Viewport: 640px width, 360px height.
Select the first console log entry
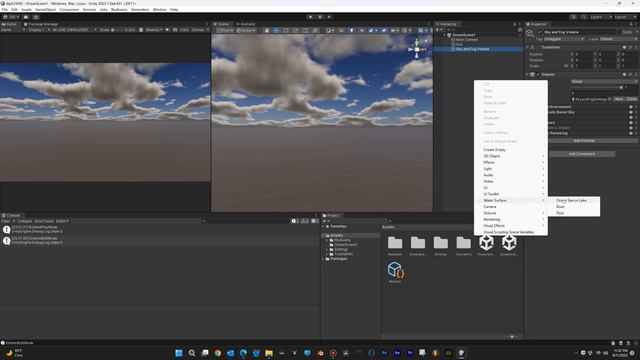point(159,230)
